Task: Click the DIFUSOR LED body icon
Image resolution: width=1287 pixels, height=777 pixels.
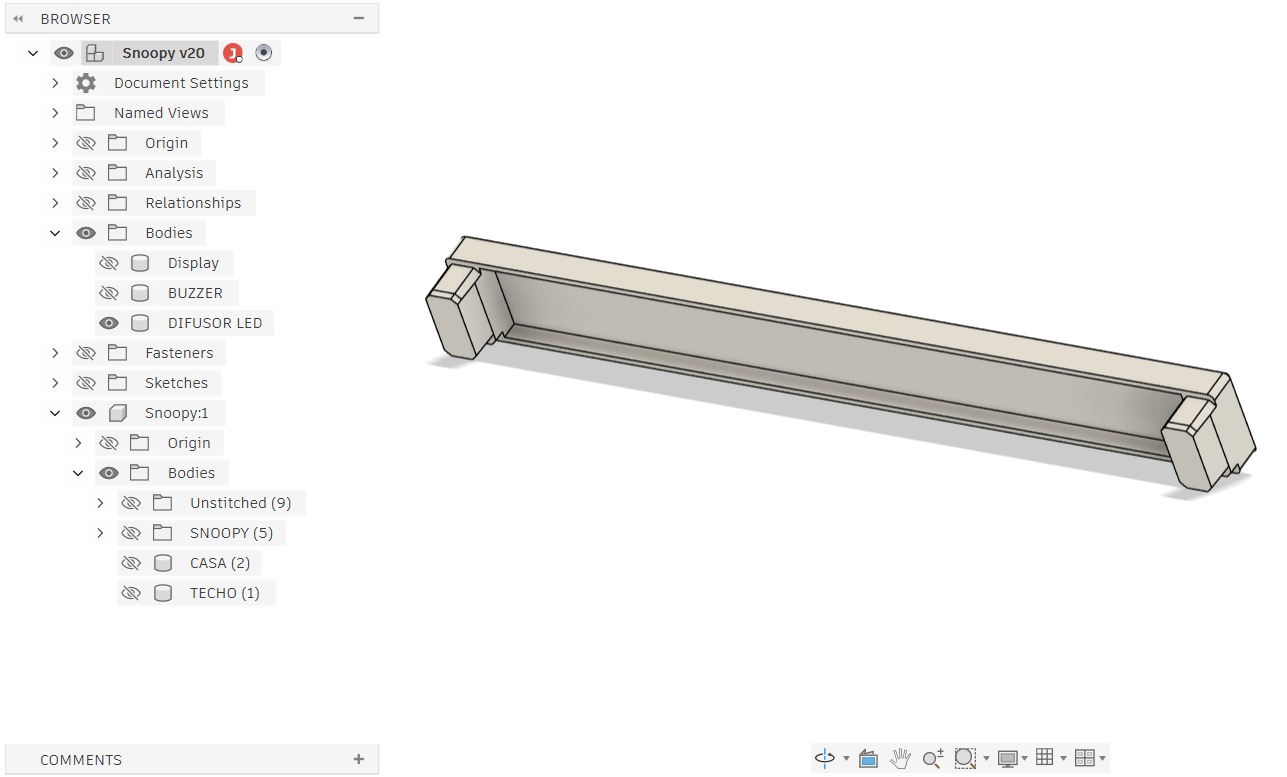Action: pos(140,323)
